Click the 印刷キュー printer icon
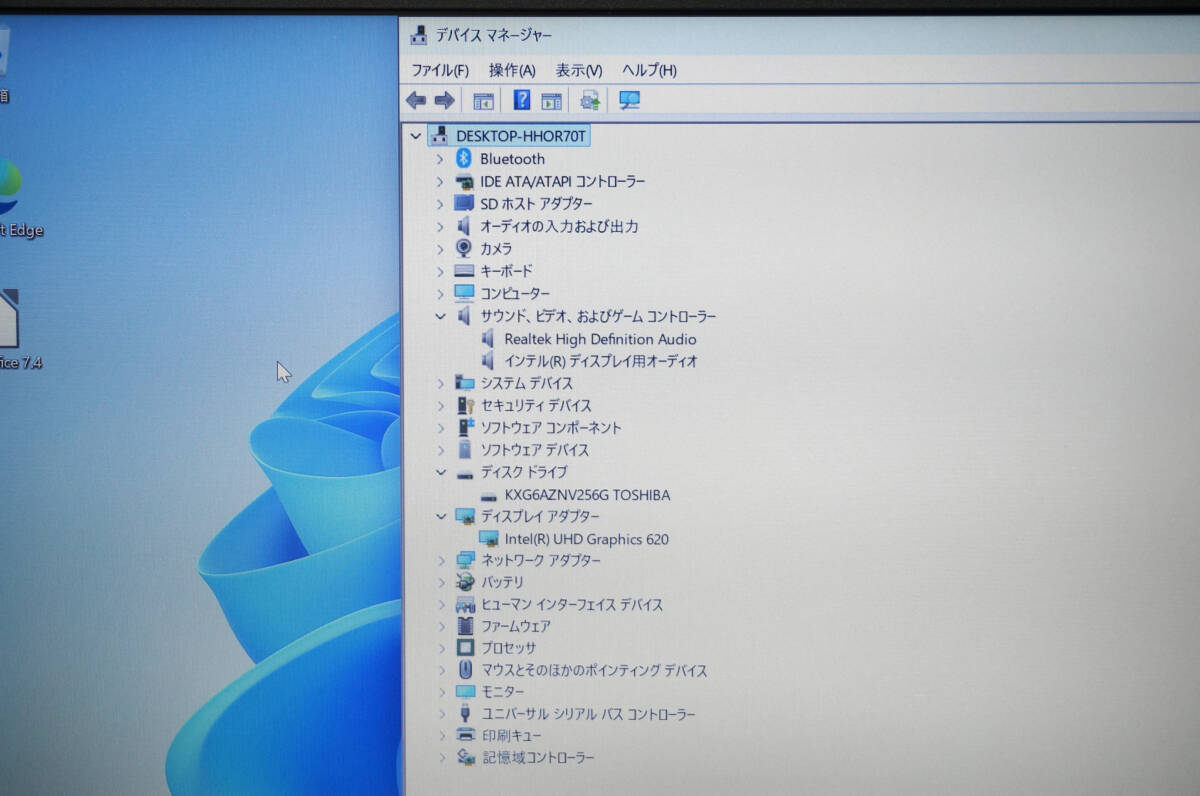 (466, 735)
